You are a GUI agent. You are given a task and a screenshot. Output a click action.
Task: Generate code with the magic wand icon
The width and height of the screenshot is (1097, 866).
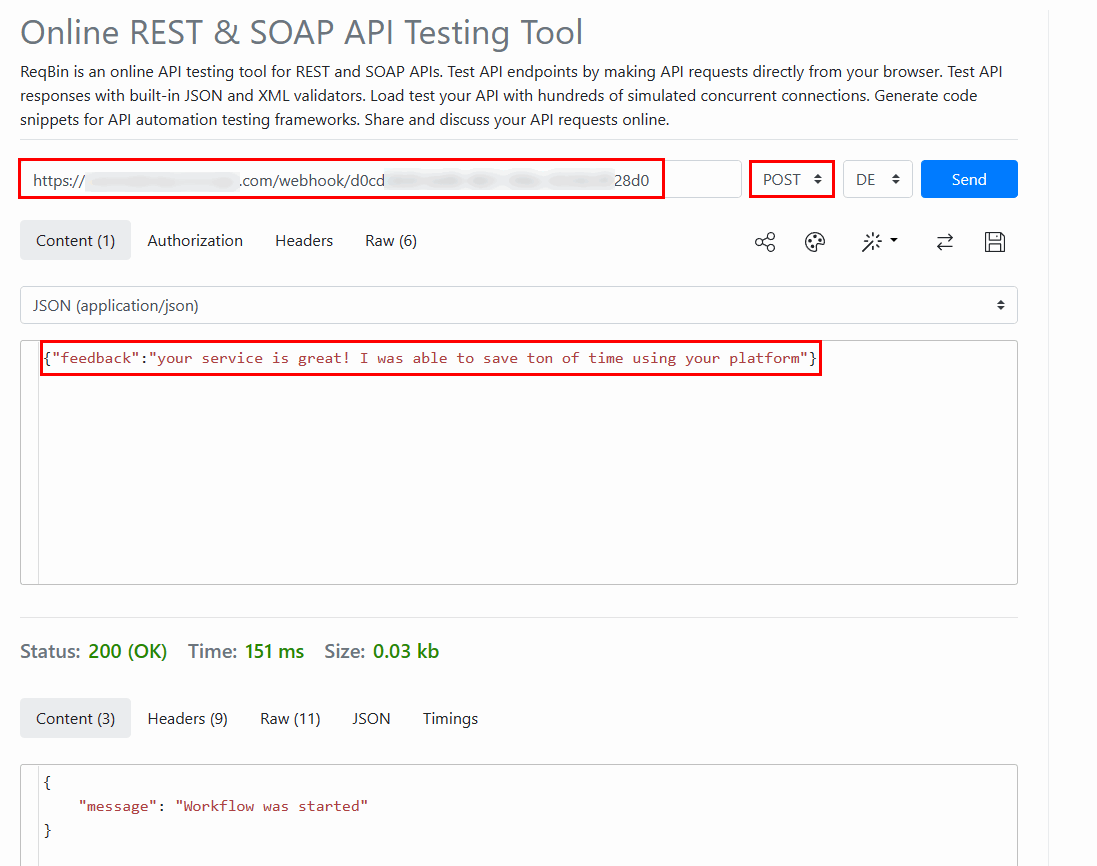point(872,241)
